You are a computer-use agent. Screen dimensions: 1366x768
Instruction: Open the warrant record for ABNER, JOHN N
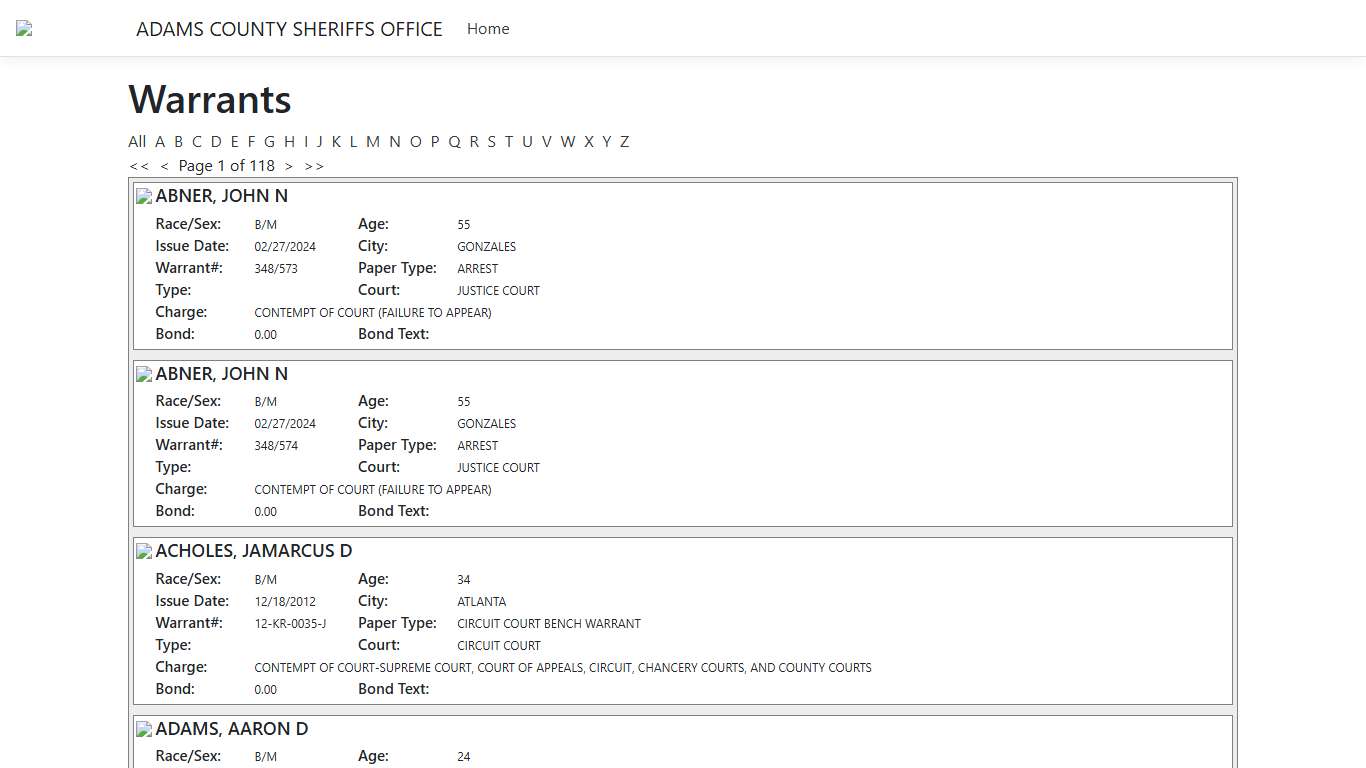221,196
